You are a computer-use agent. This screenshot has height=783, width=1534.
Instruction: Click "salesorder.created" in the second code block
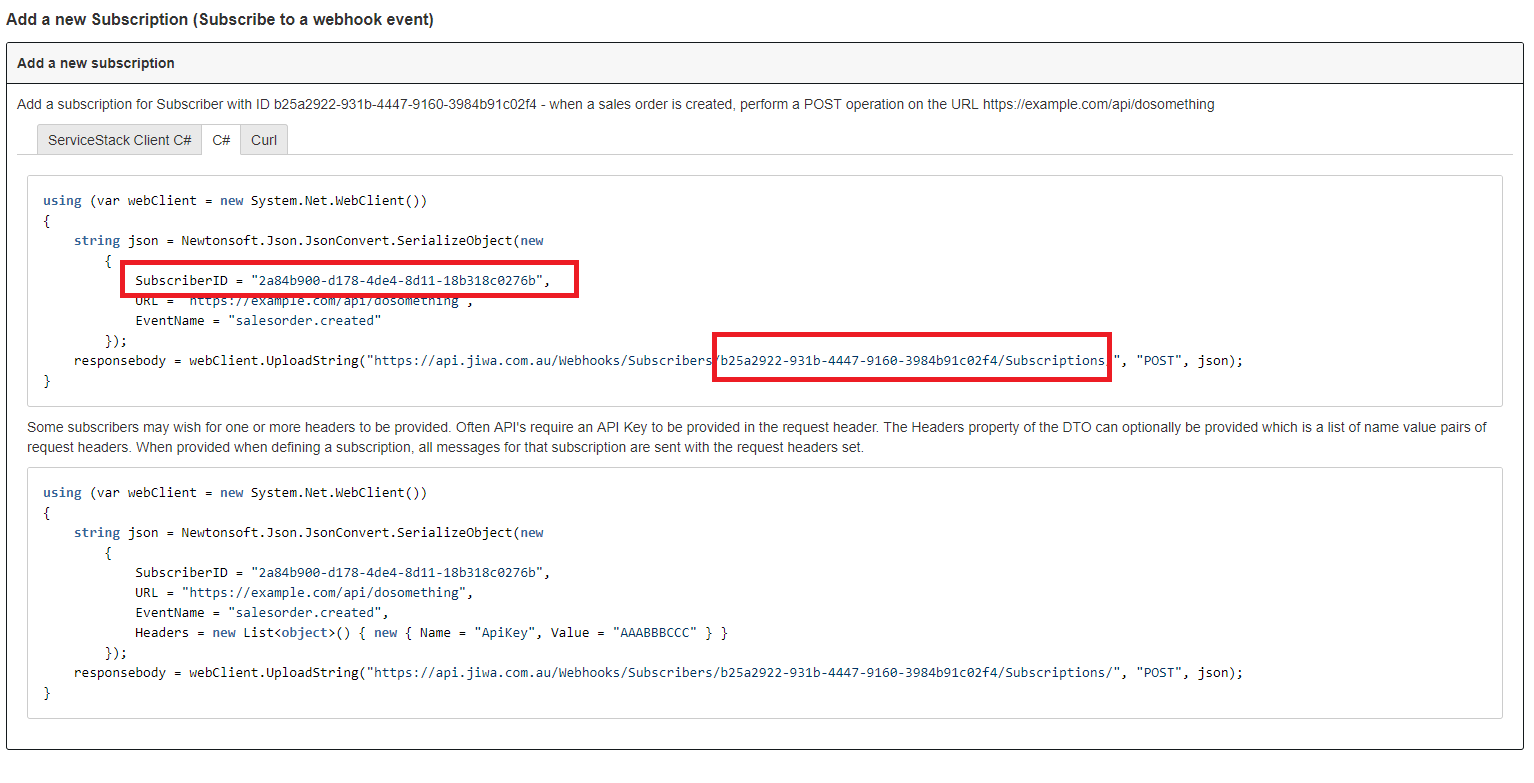305,613
